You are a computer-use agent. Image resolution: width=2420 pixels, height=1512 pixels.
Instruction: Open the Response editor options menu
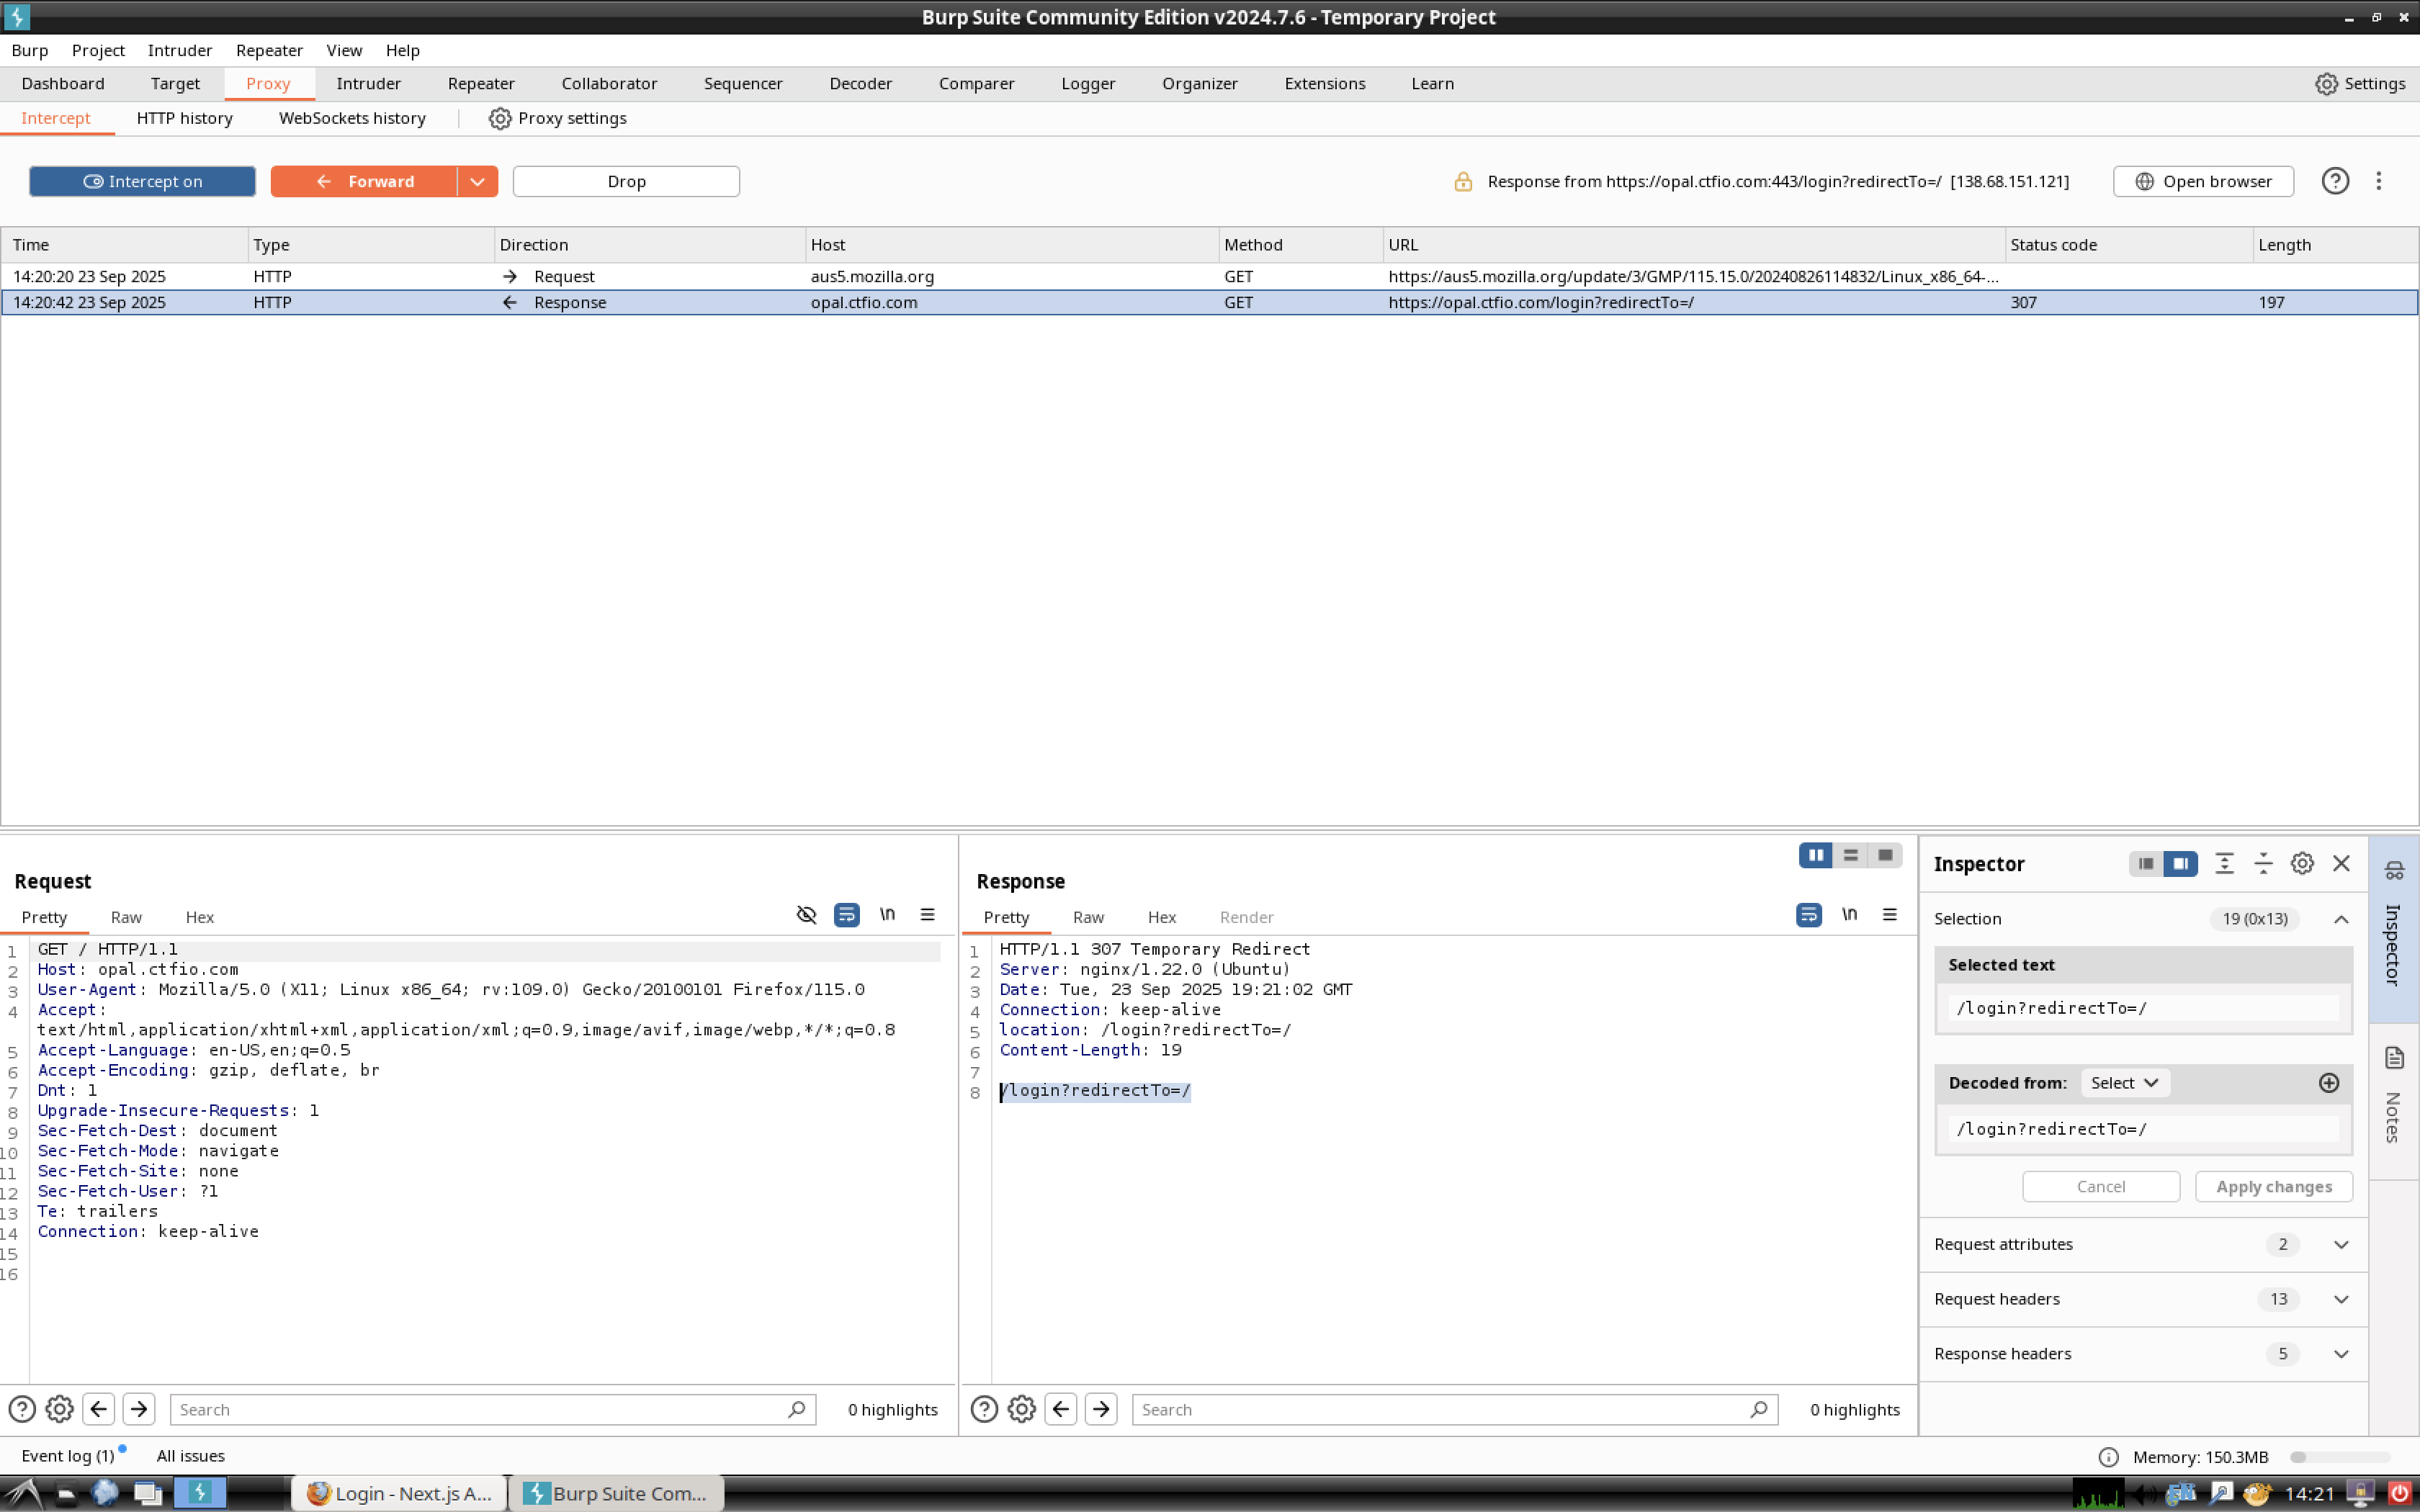[1889, 915]
